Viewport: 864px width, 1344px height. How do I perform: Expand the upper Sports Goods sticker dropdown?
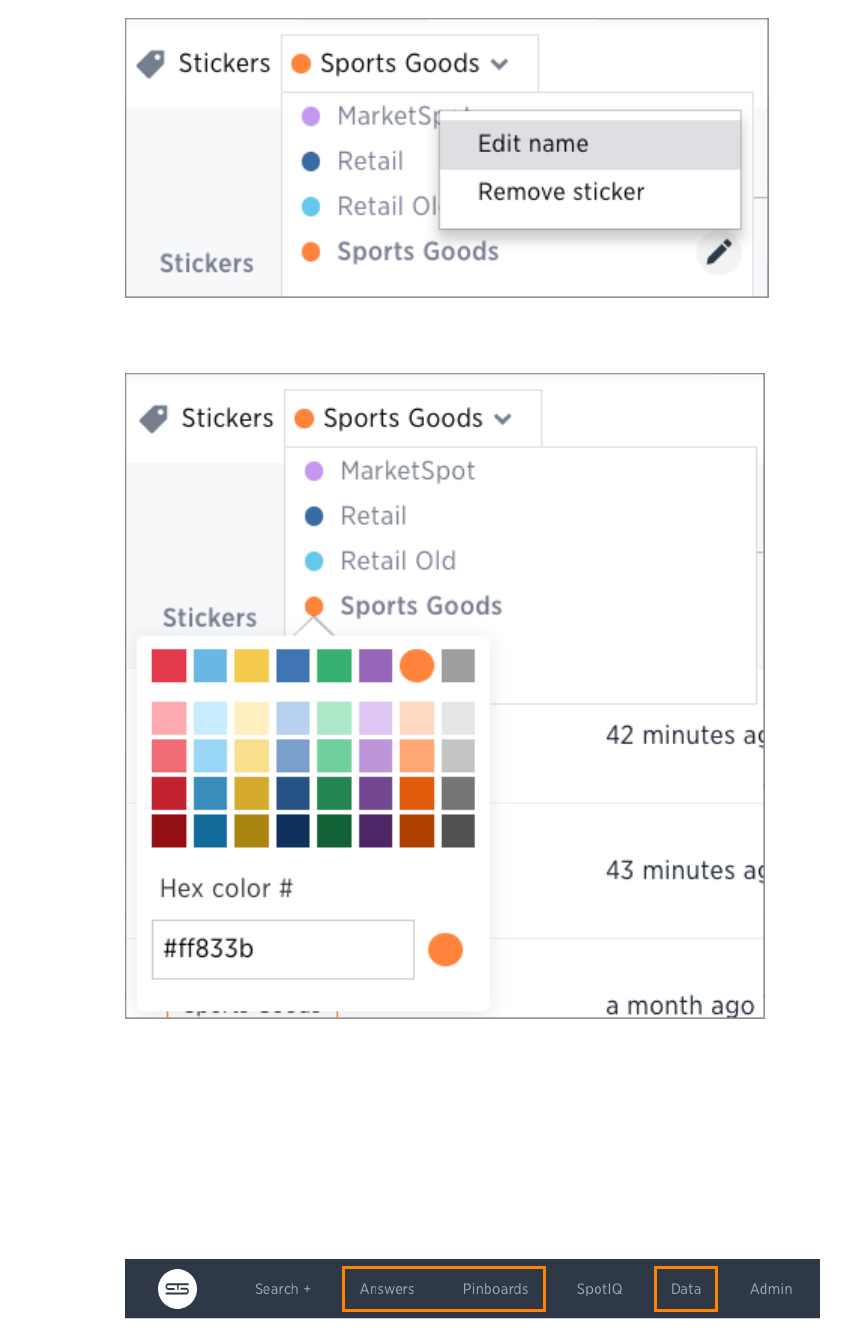(499, 64)
